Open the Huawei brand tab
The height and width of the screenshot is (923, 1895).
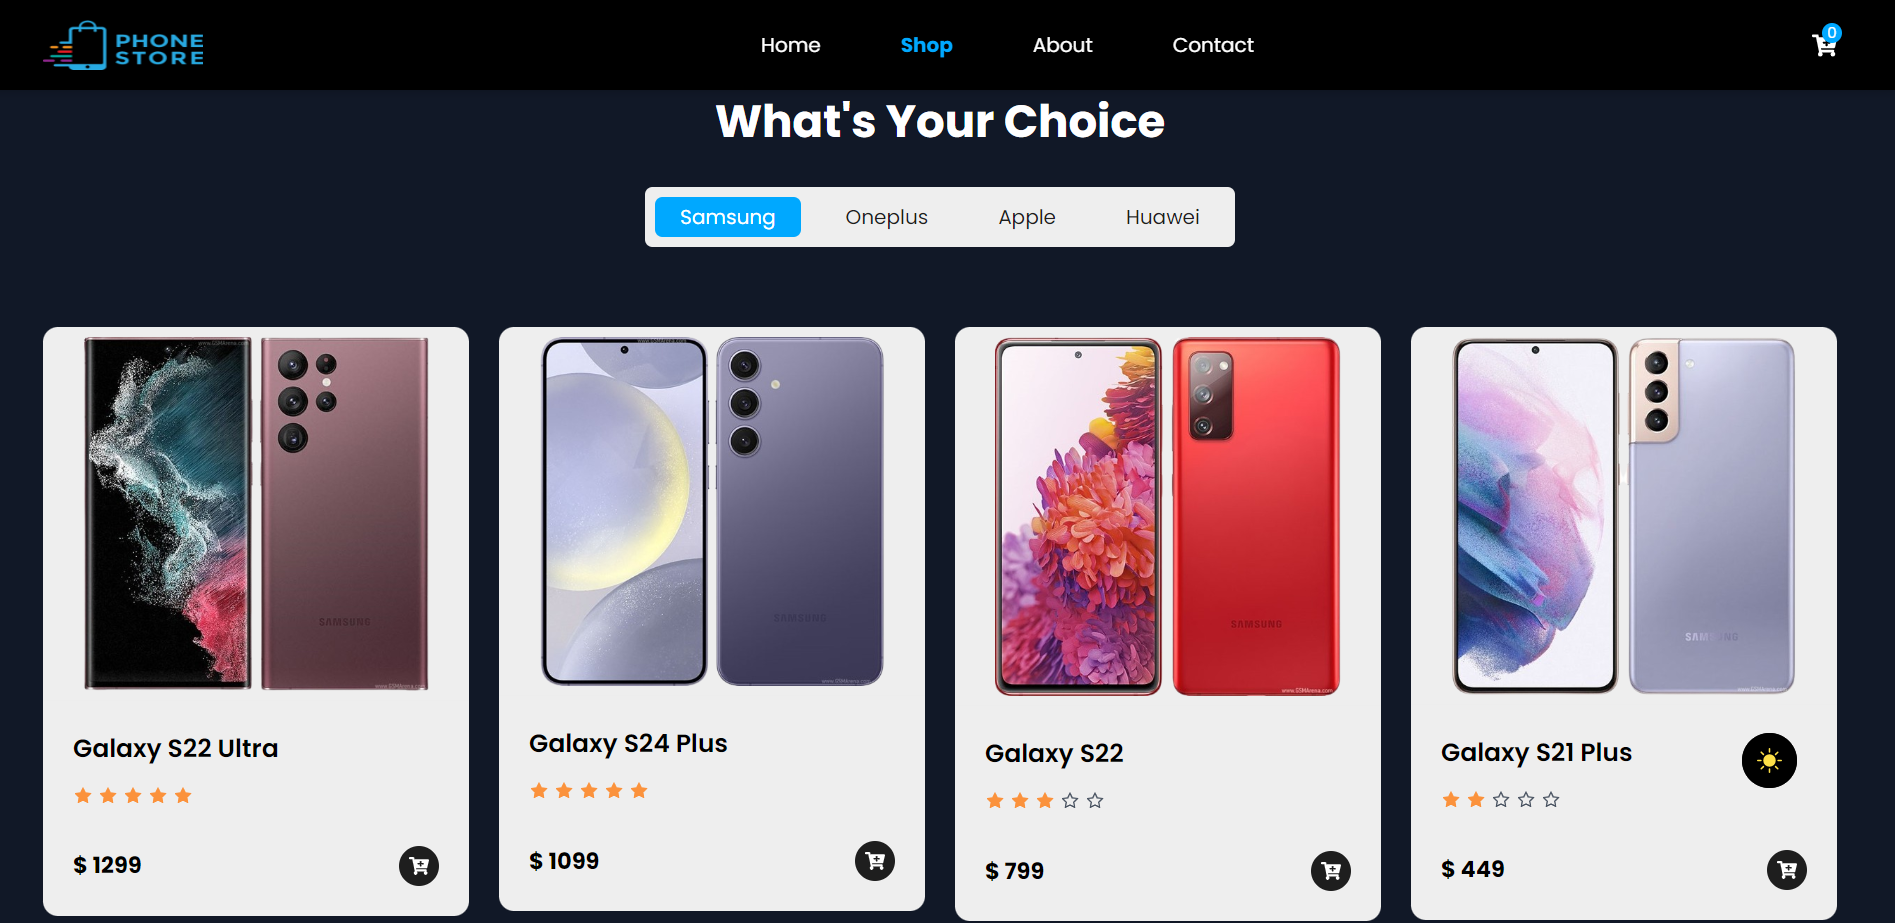pos(1163,217)
